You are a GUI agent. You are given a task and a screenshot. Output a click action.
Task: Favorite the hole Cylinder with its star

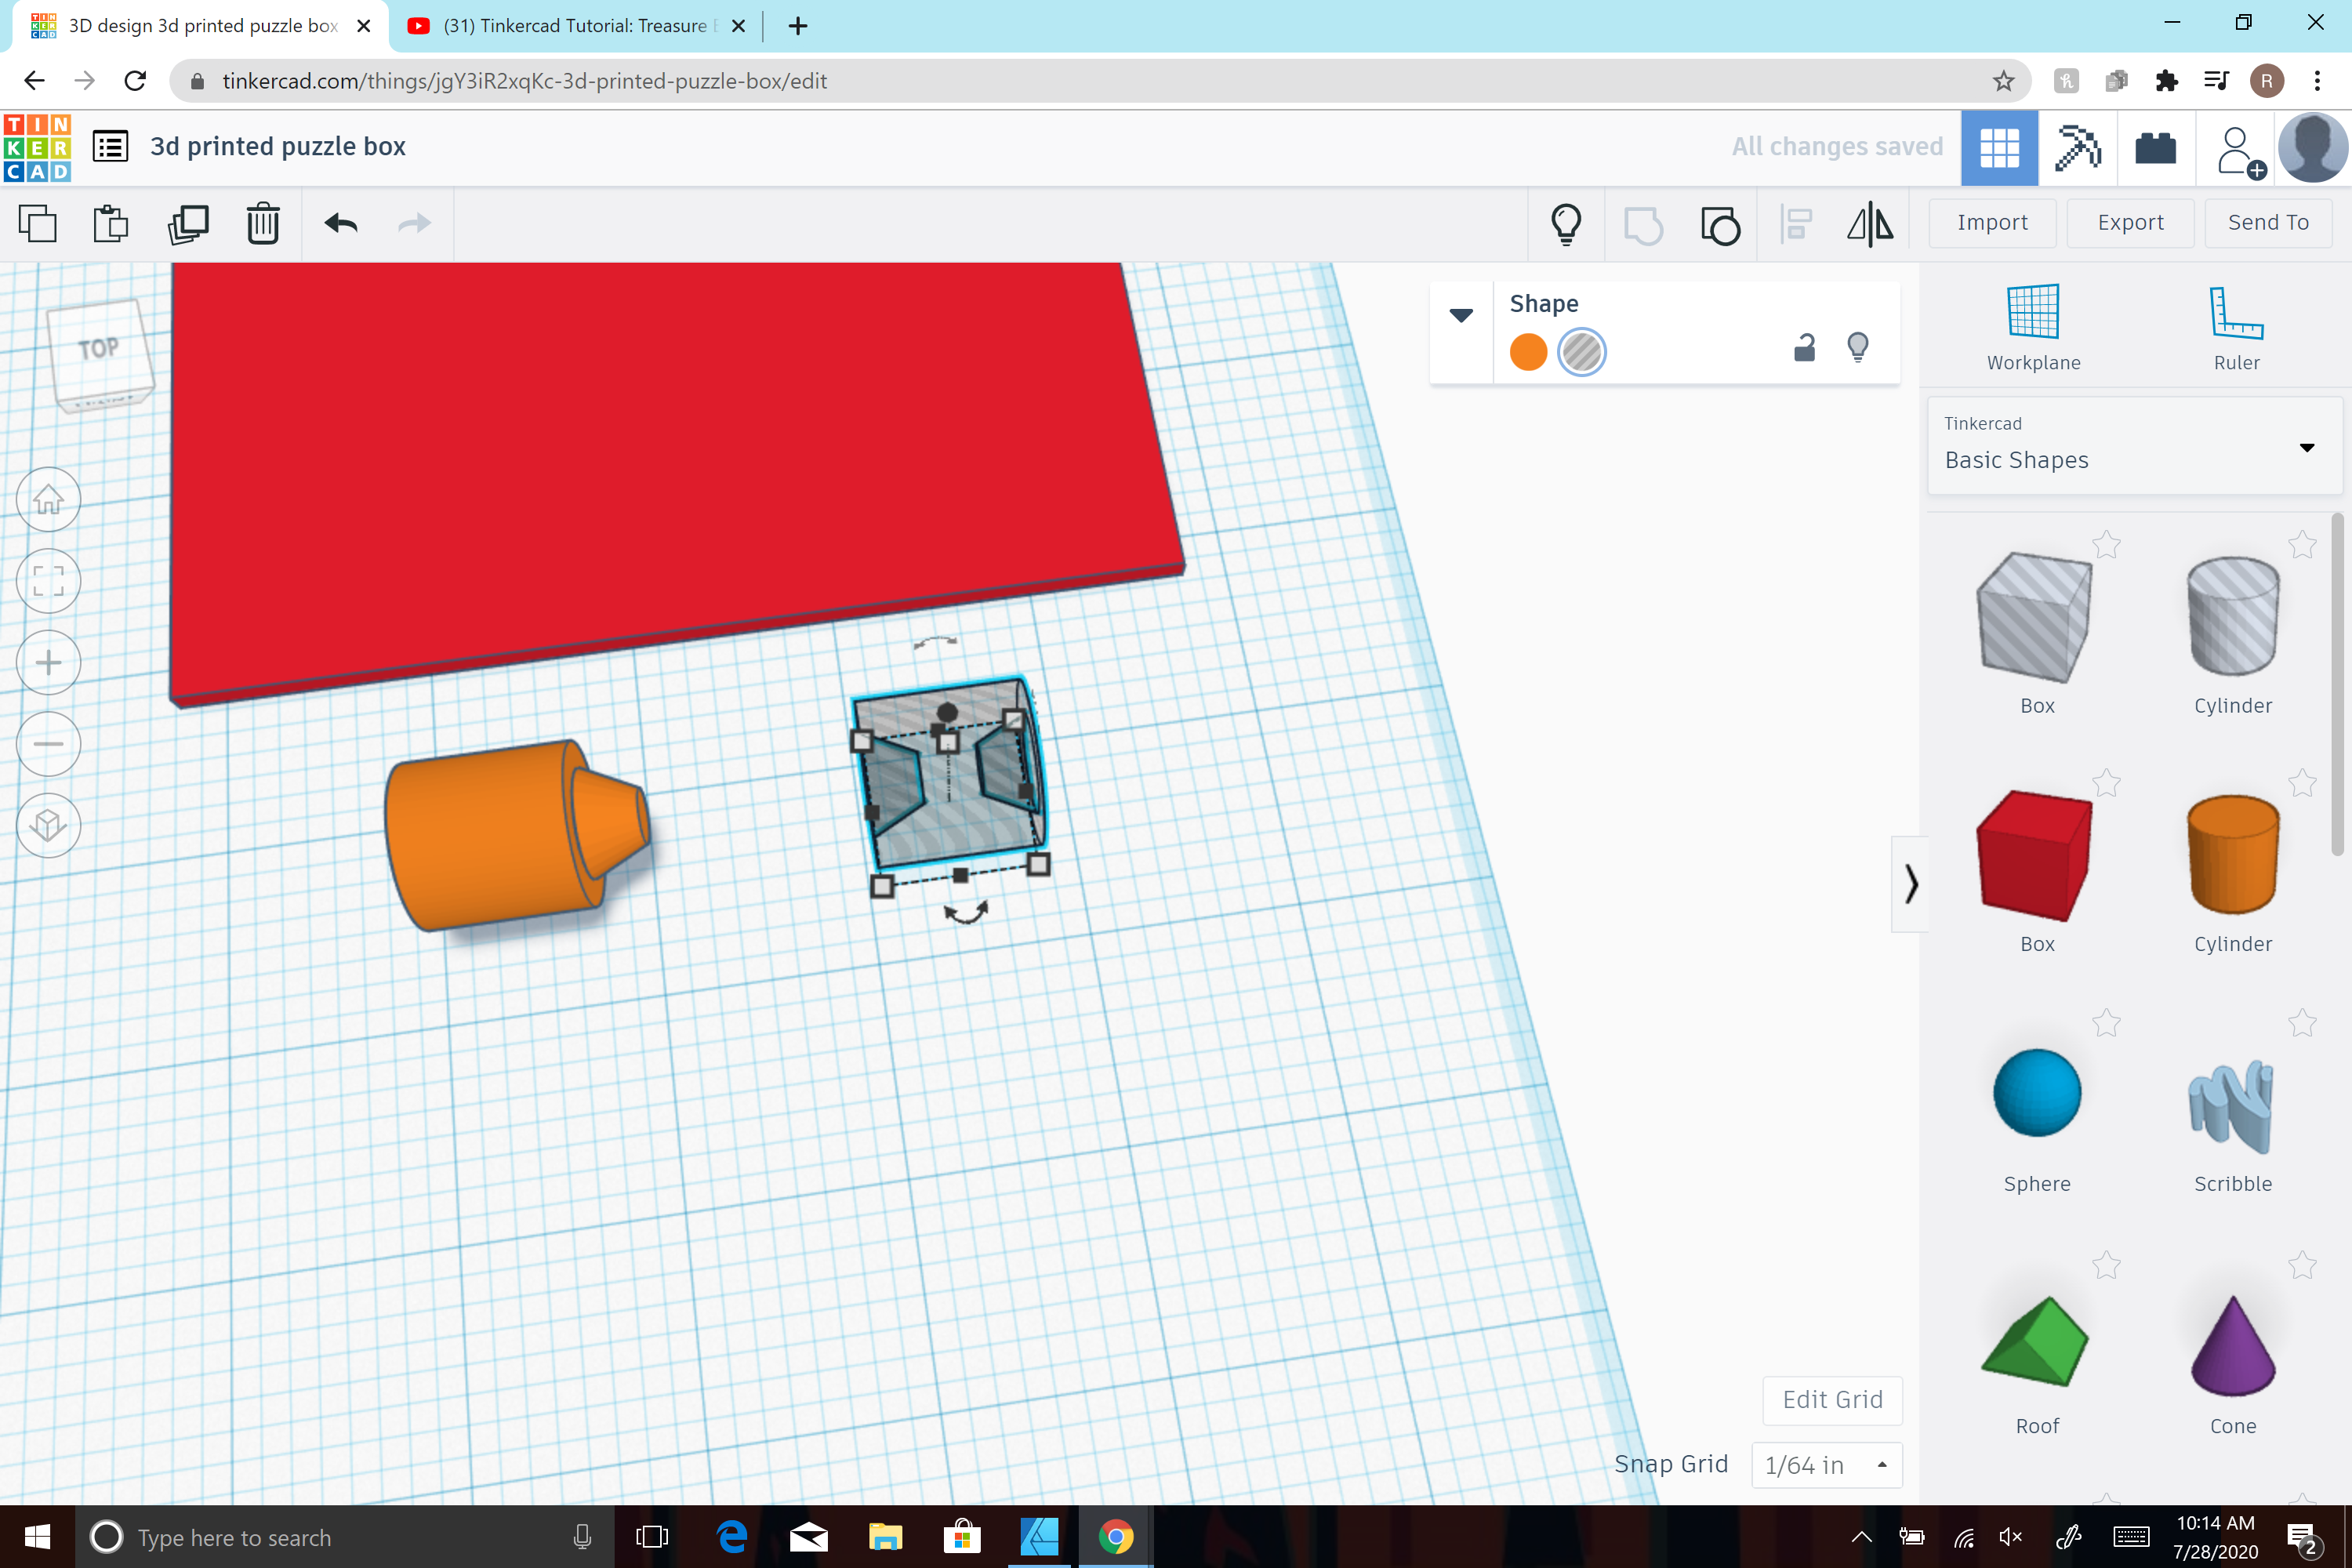coord(2302,545)
